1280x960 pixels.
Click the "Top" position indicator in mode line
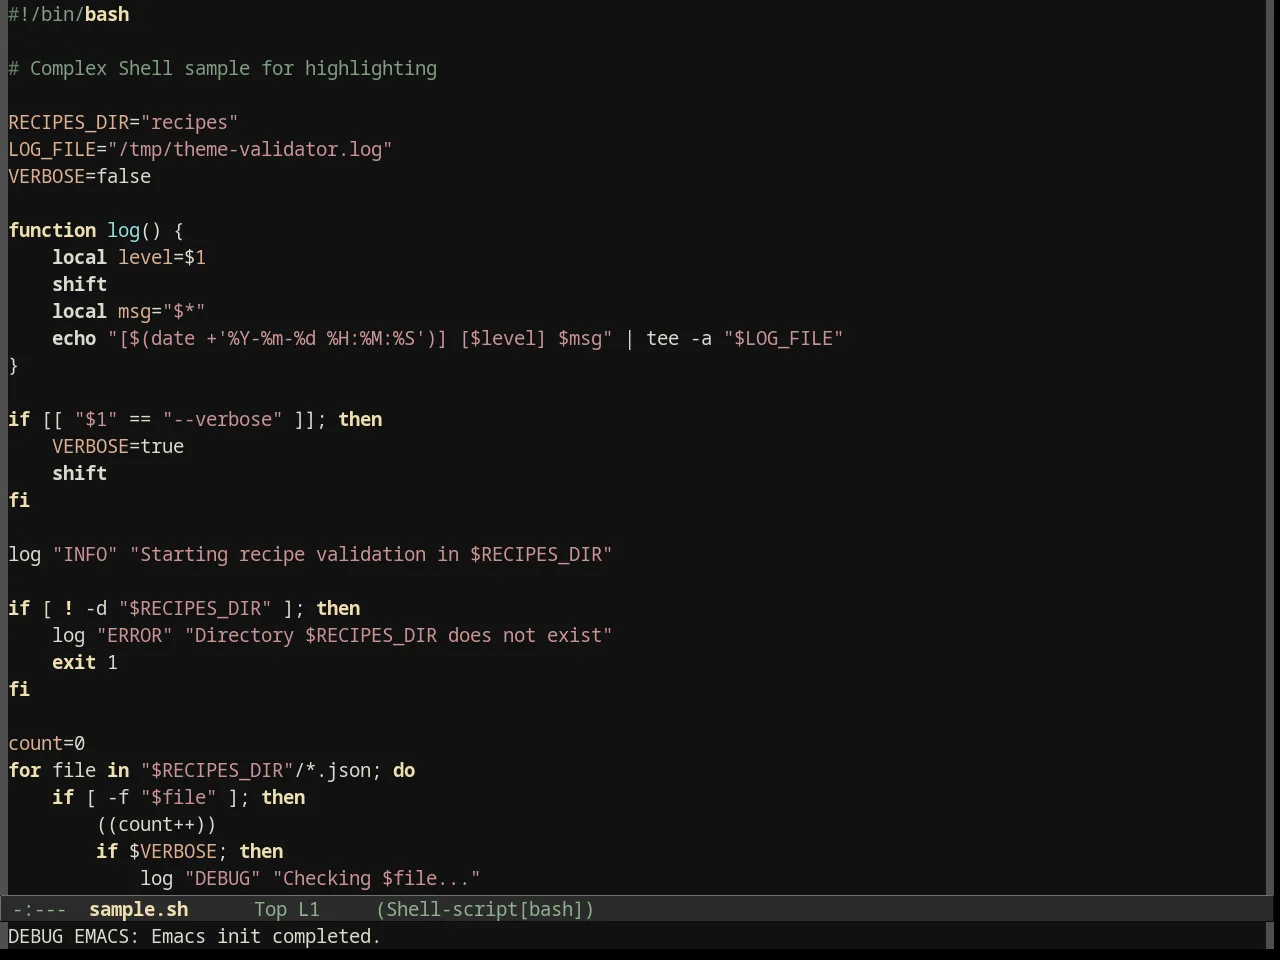(x=270, y=909)
